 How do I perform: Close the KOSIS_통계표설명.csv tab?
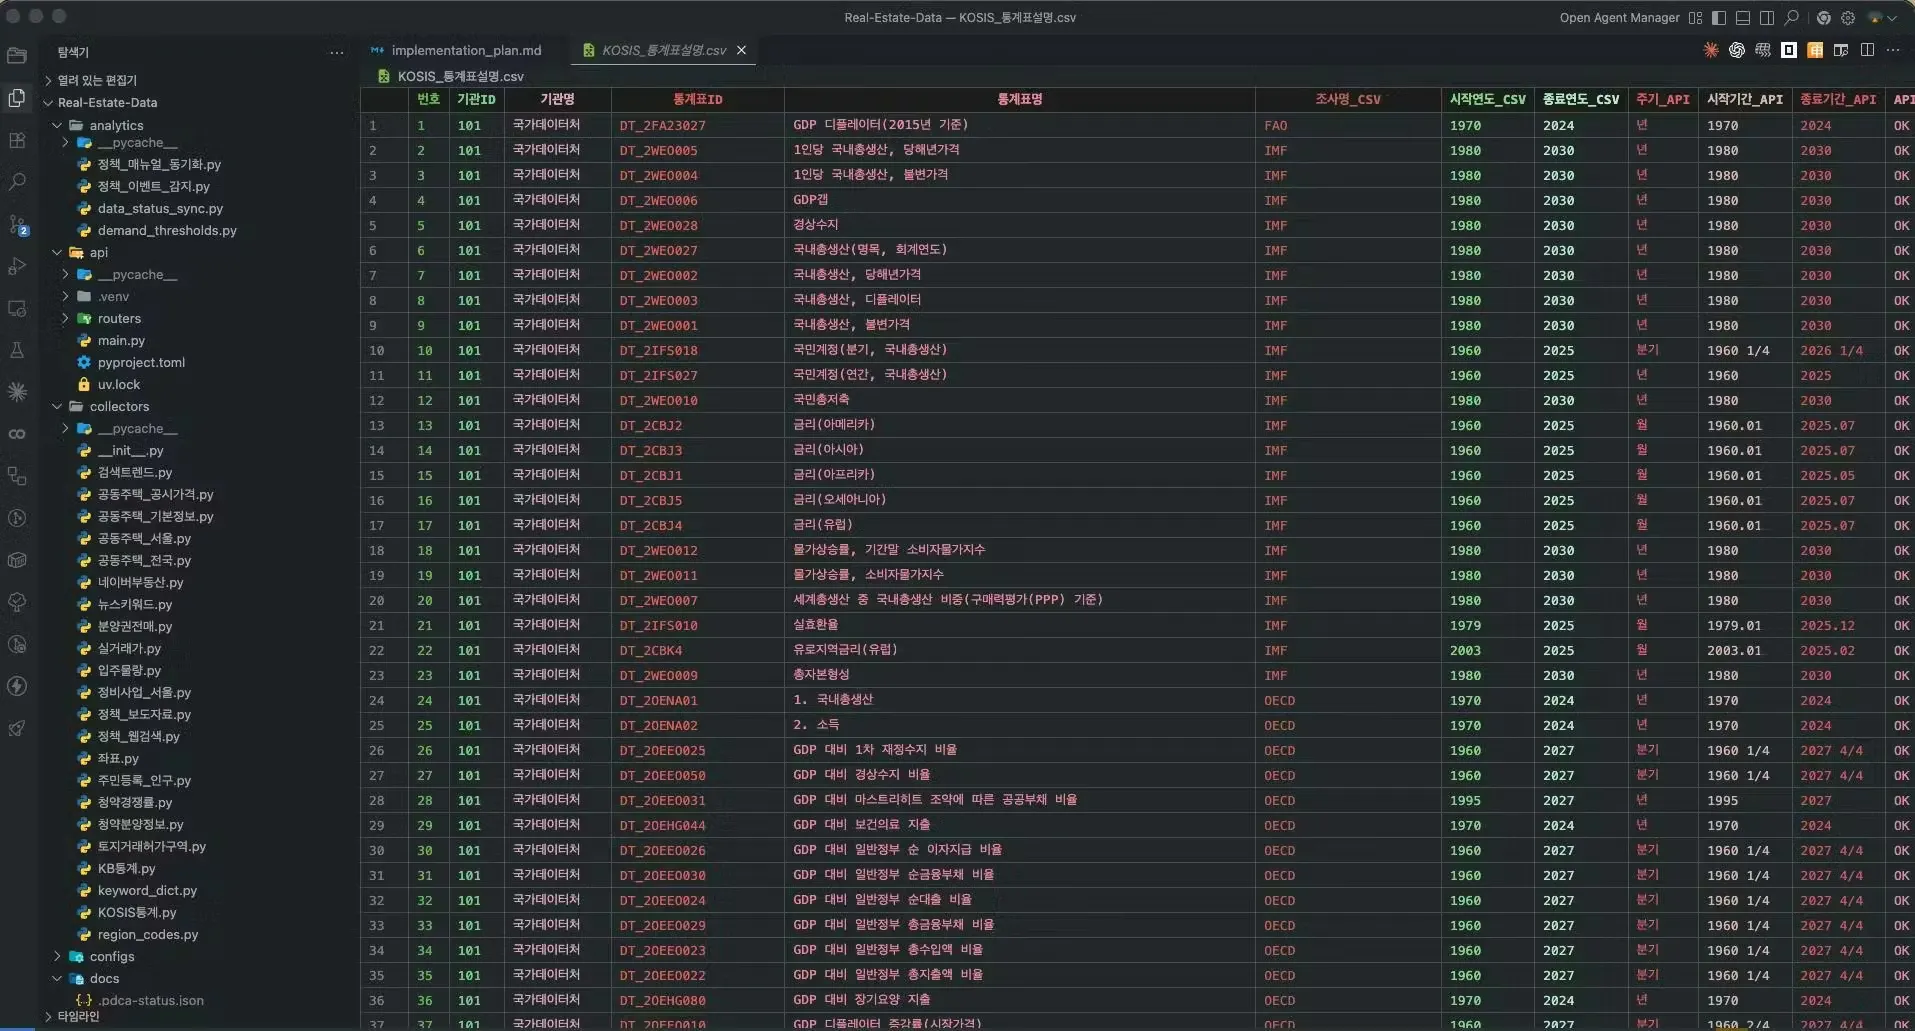(x=741, y=50)
